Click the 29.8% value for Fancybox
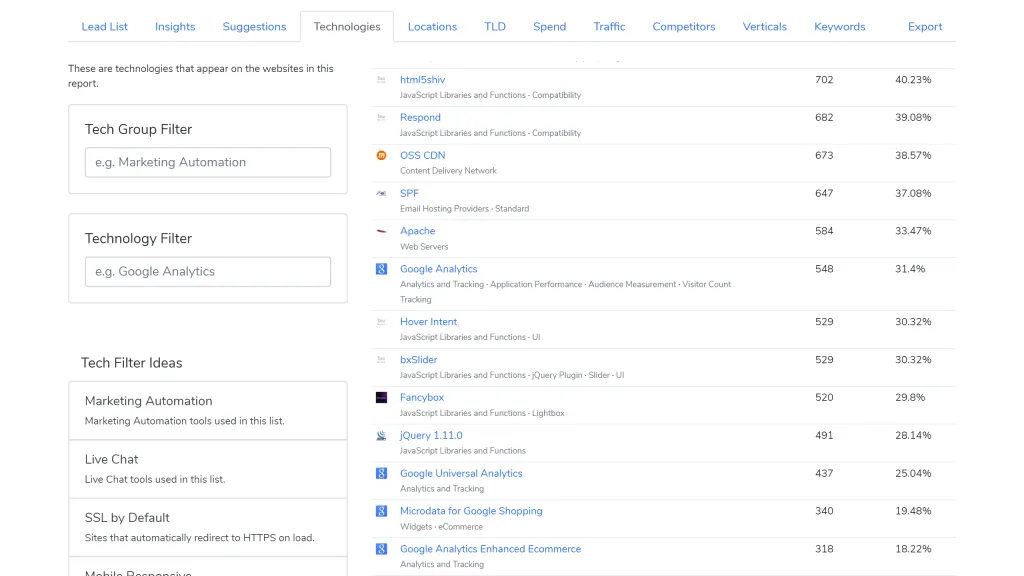 pos(910,398)
